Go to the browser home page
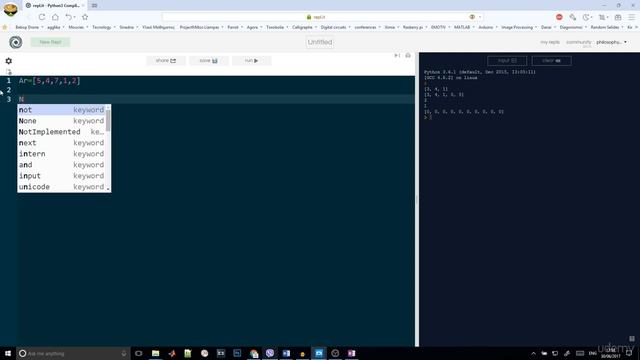This screenshot has height=360, width=640. click(x=55, y=17)
